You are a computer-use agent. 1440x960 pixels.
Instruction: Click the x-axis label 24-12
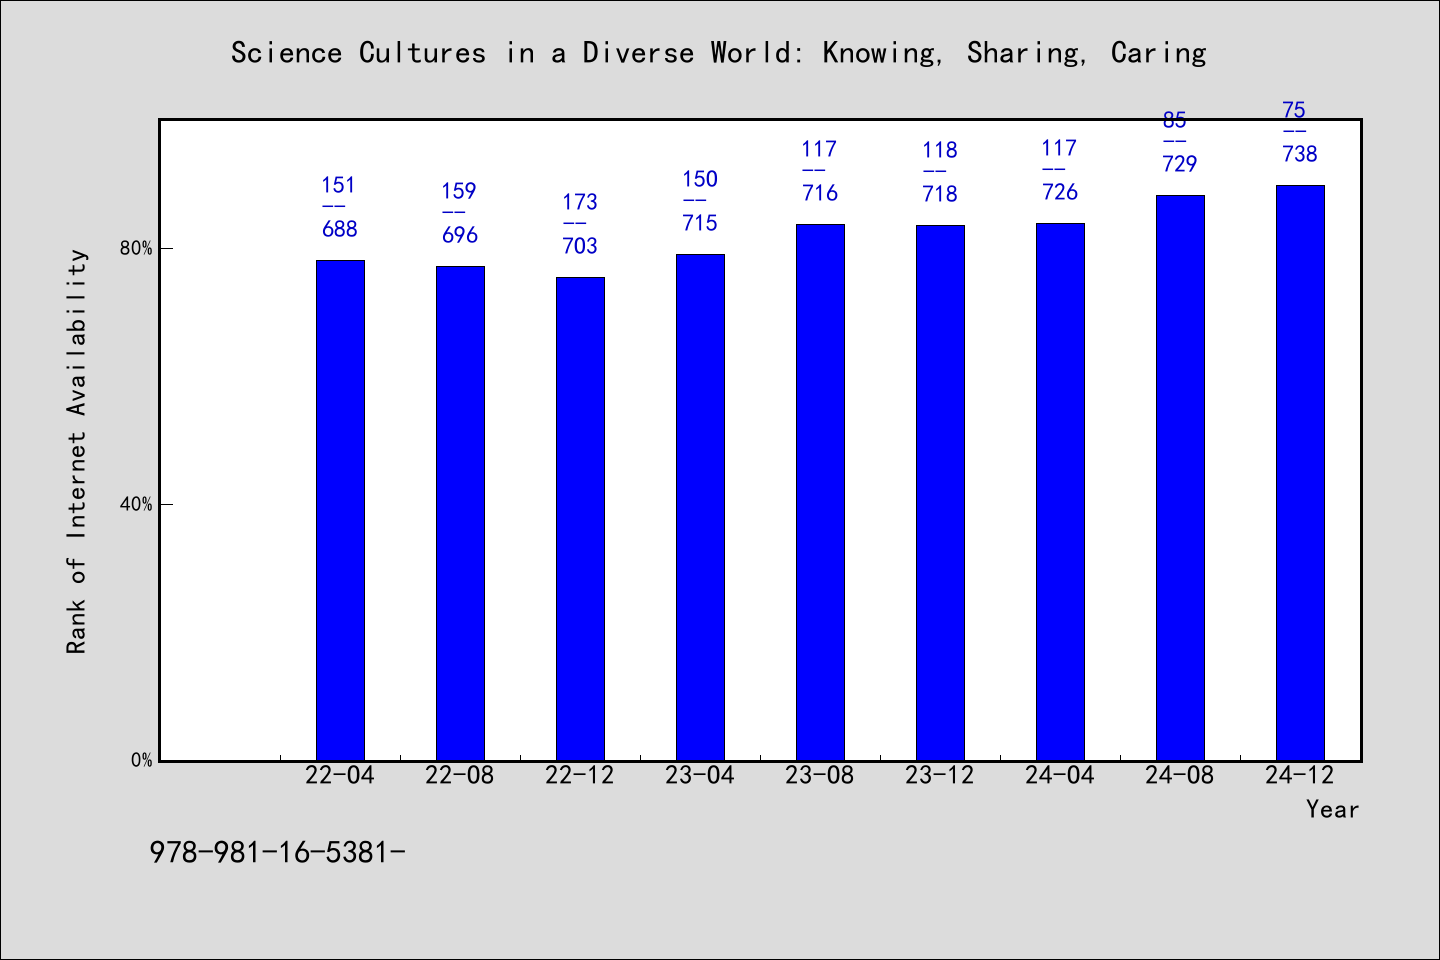tap(1300, 775)
